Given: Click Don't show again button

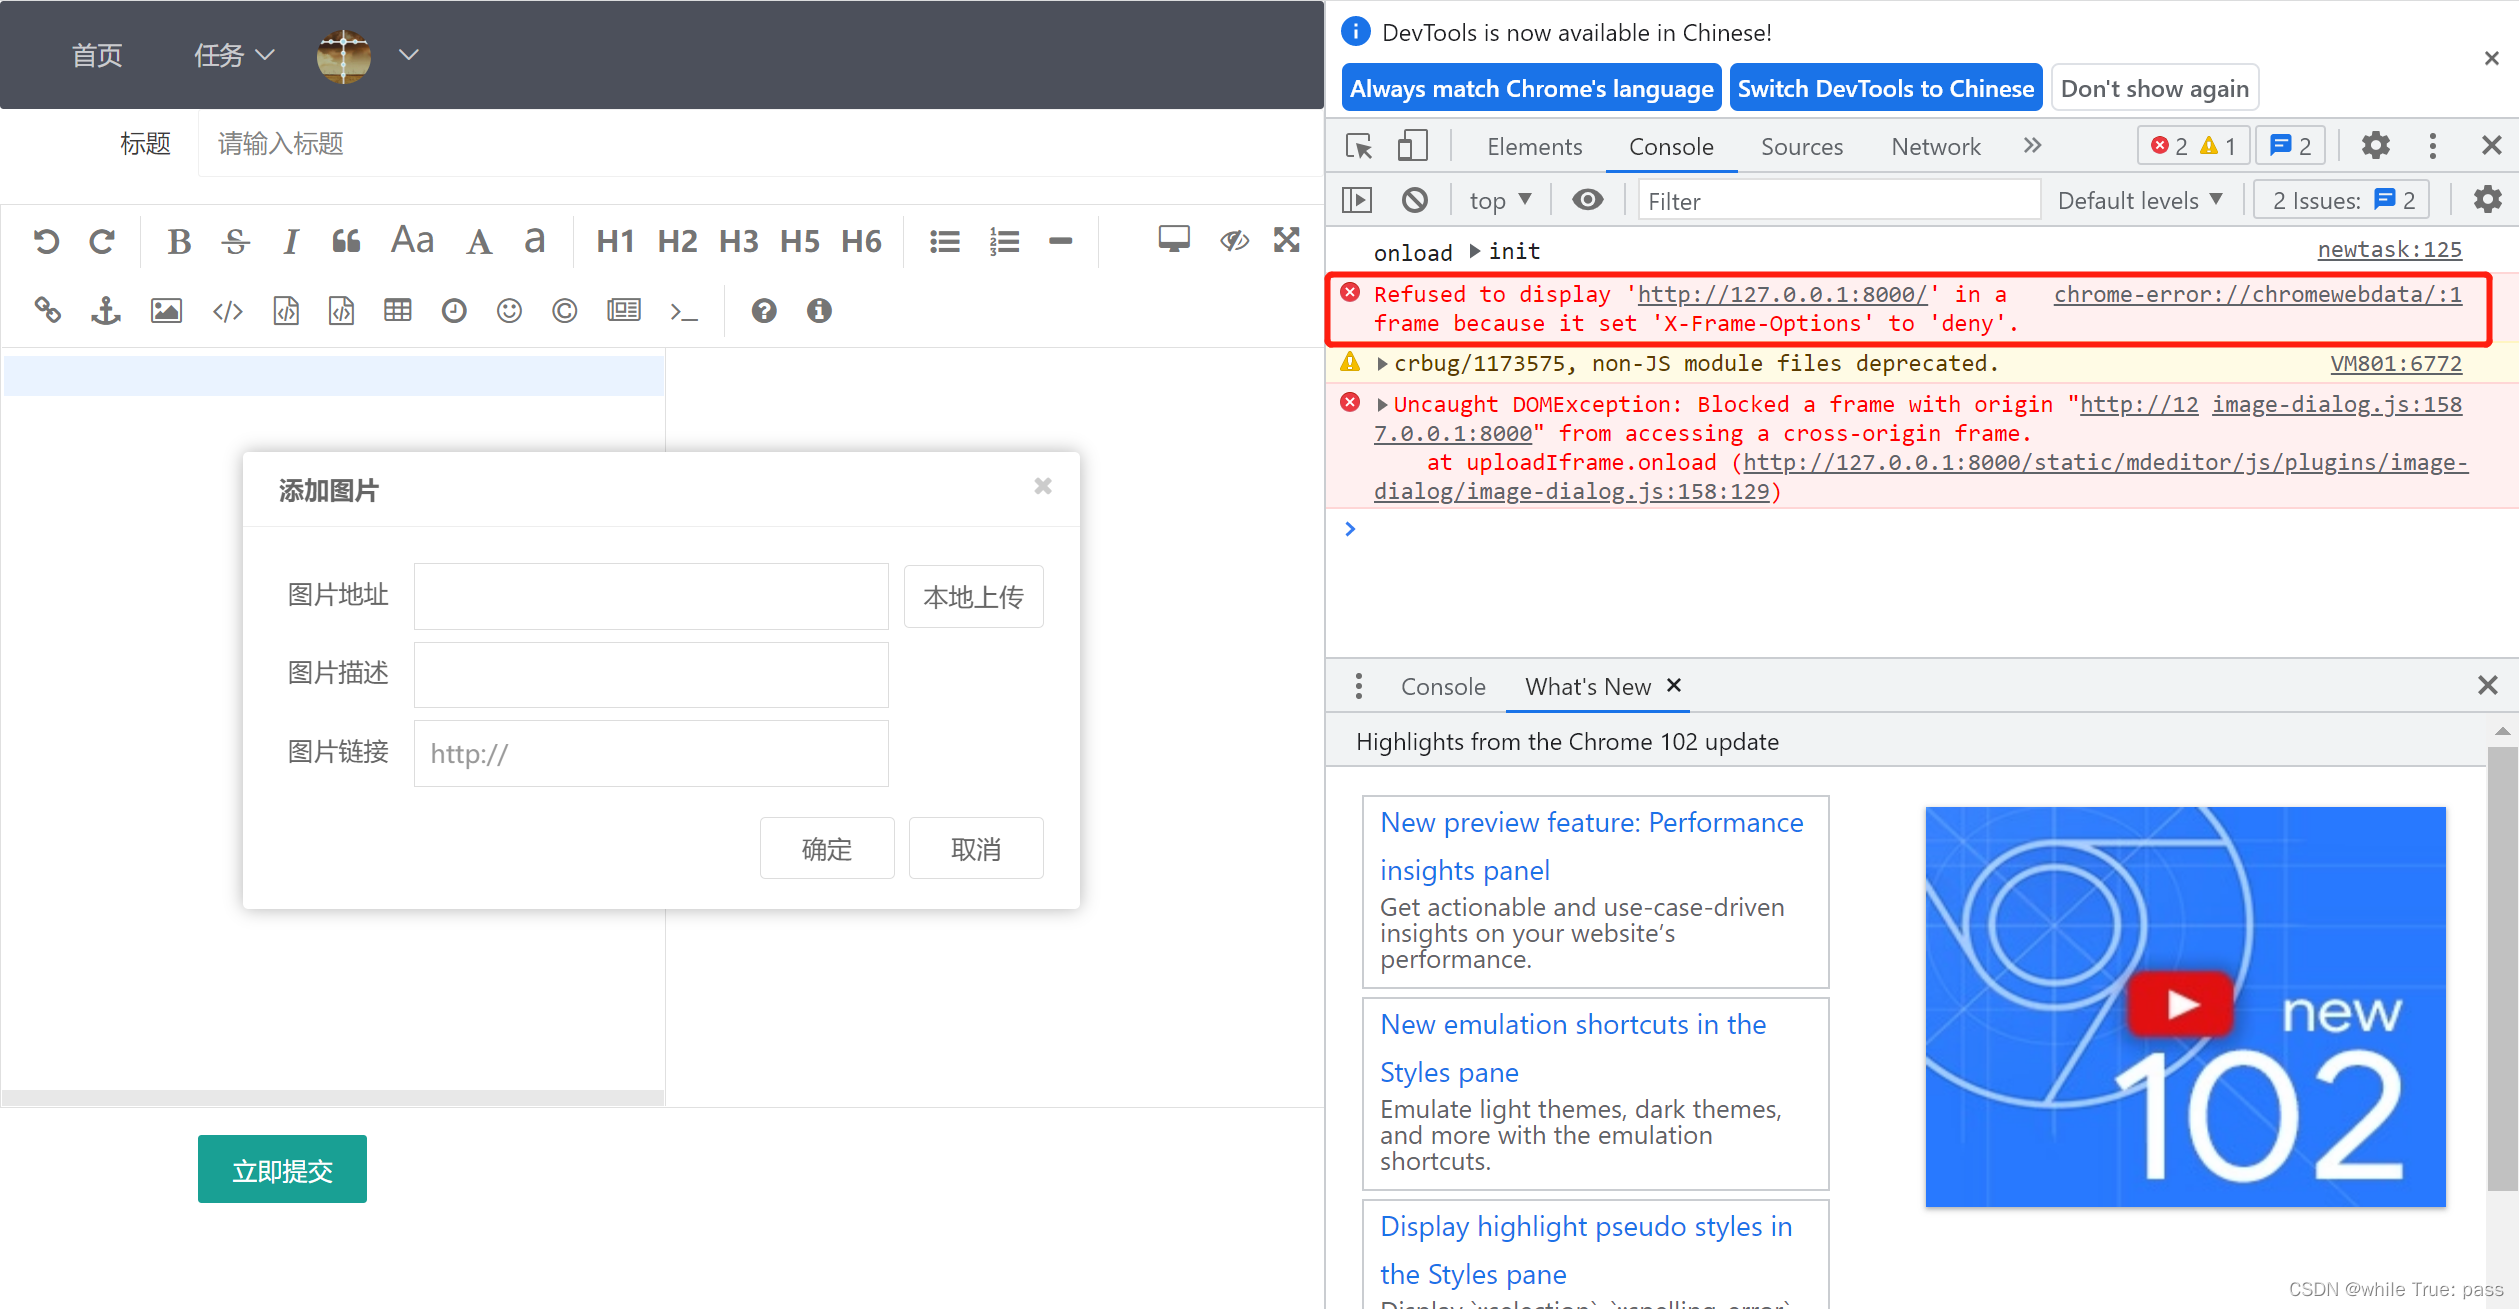Looking at the screenshot, I should 2155,89.
